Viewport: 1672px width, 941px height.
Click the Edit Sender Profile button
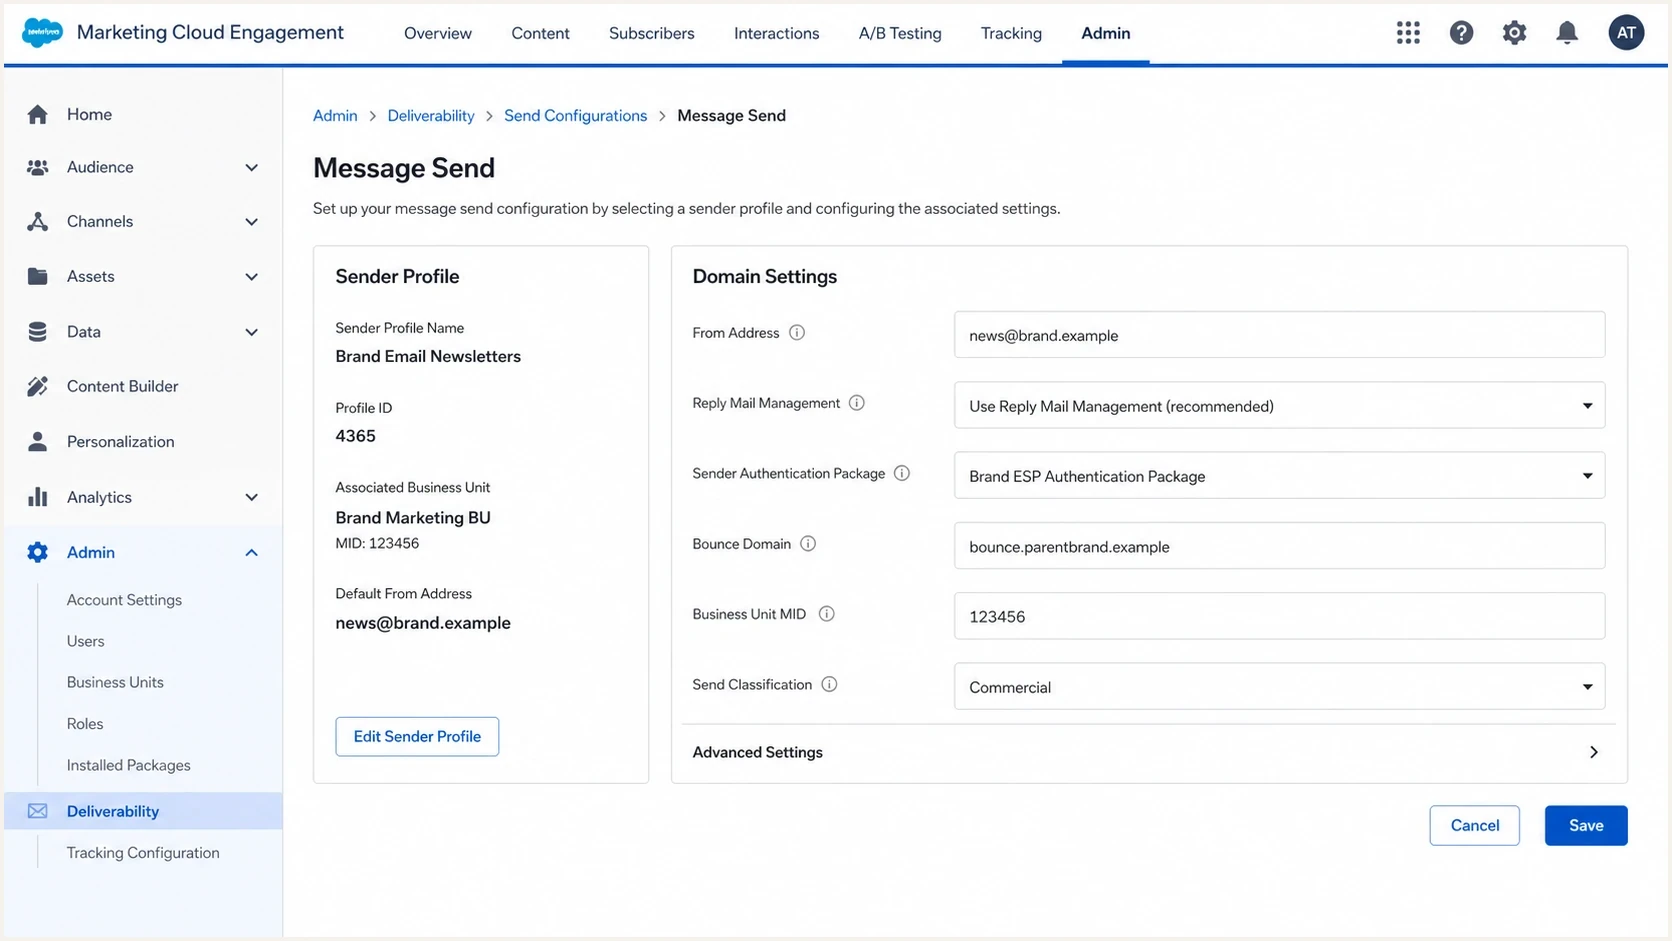[417, 736]
